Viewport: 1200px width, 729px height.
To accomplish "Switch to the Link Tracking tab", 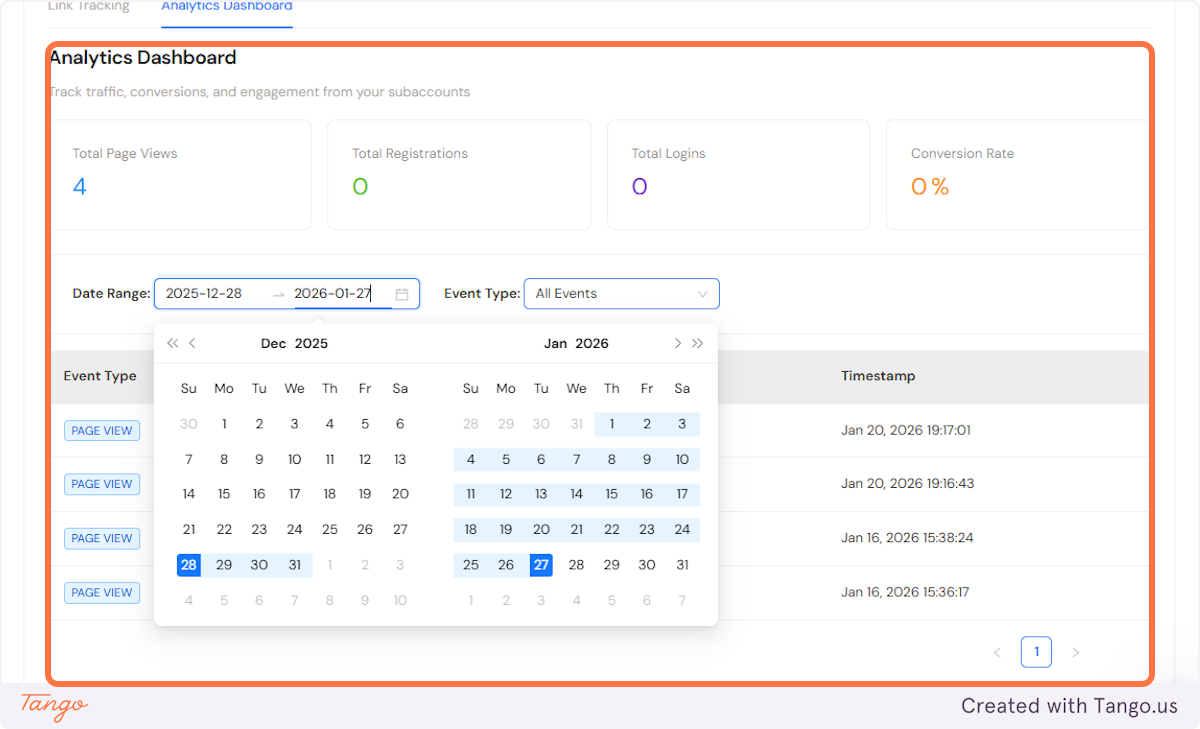I will coord(89,7).
